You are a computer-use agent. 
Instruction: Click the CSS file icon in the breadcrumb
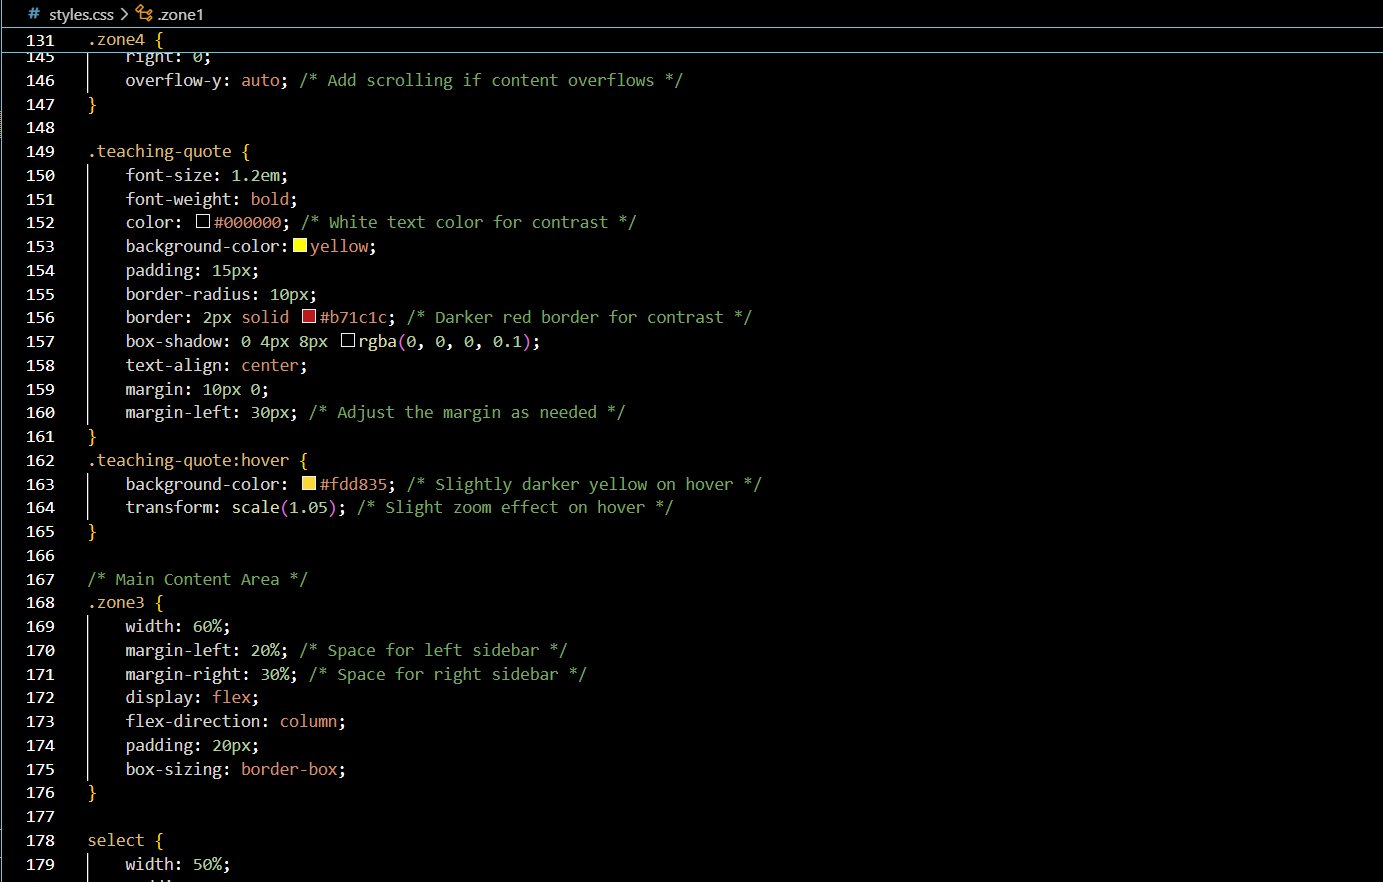point(34,14)
